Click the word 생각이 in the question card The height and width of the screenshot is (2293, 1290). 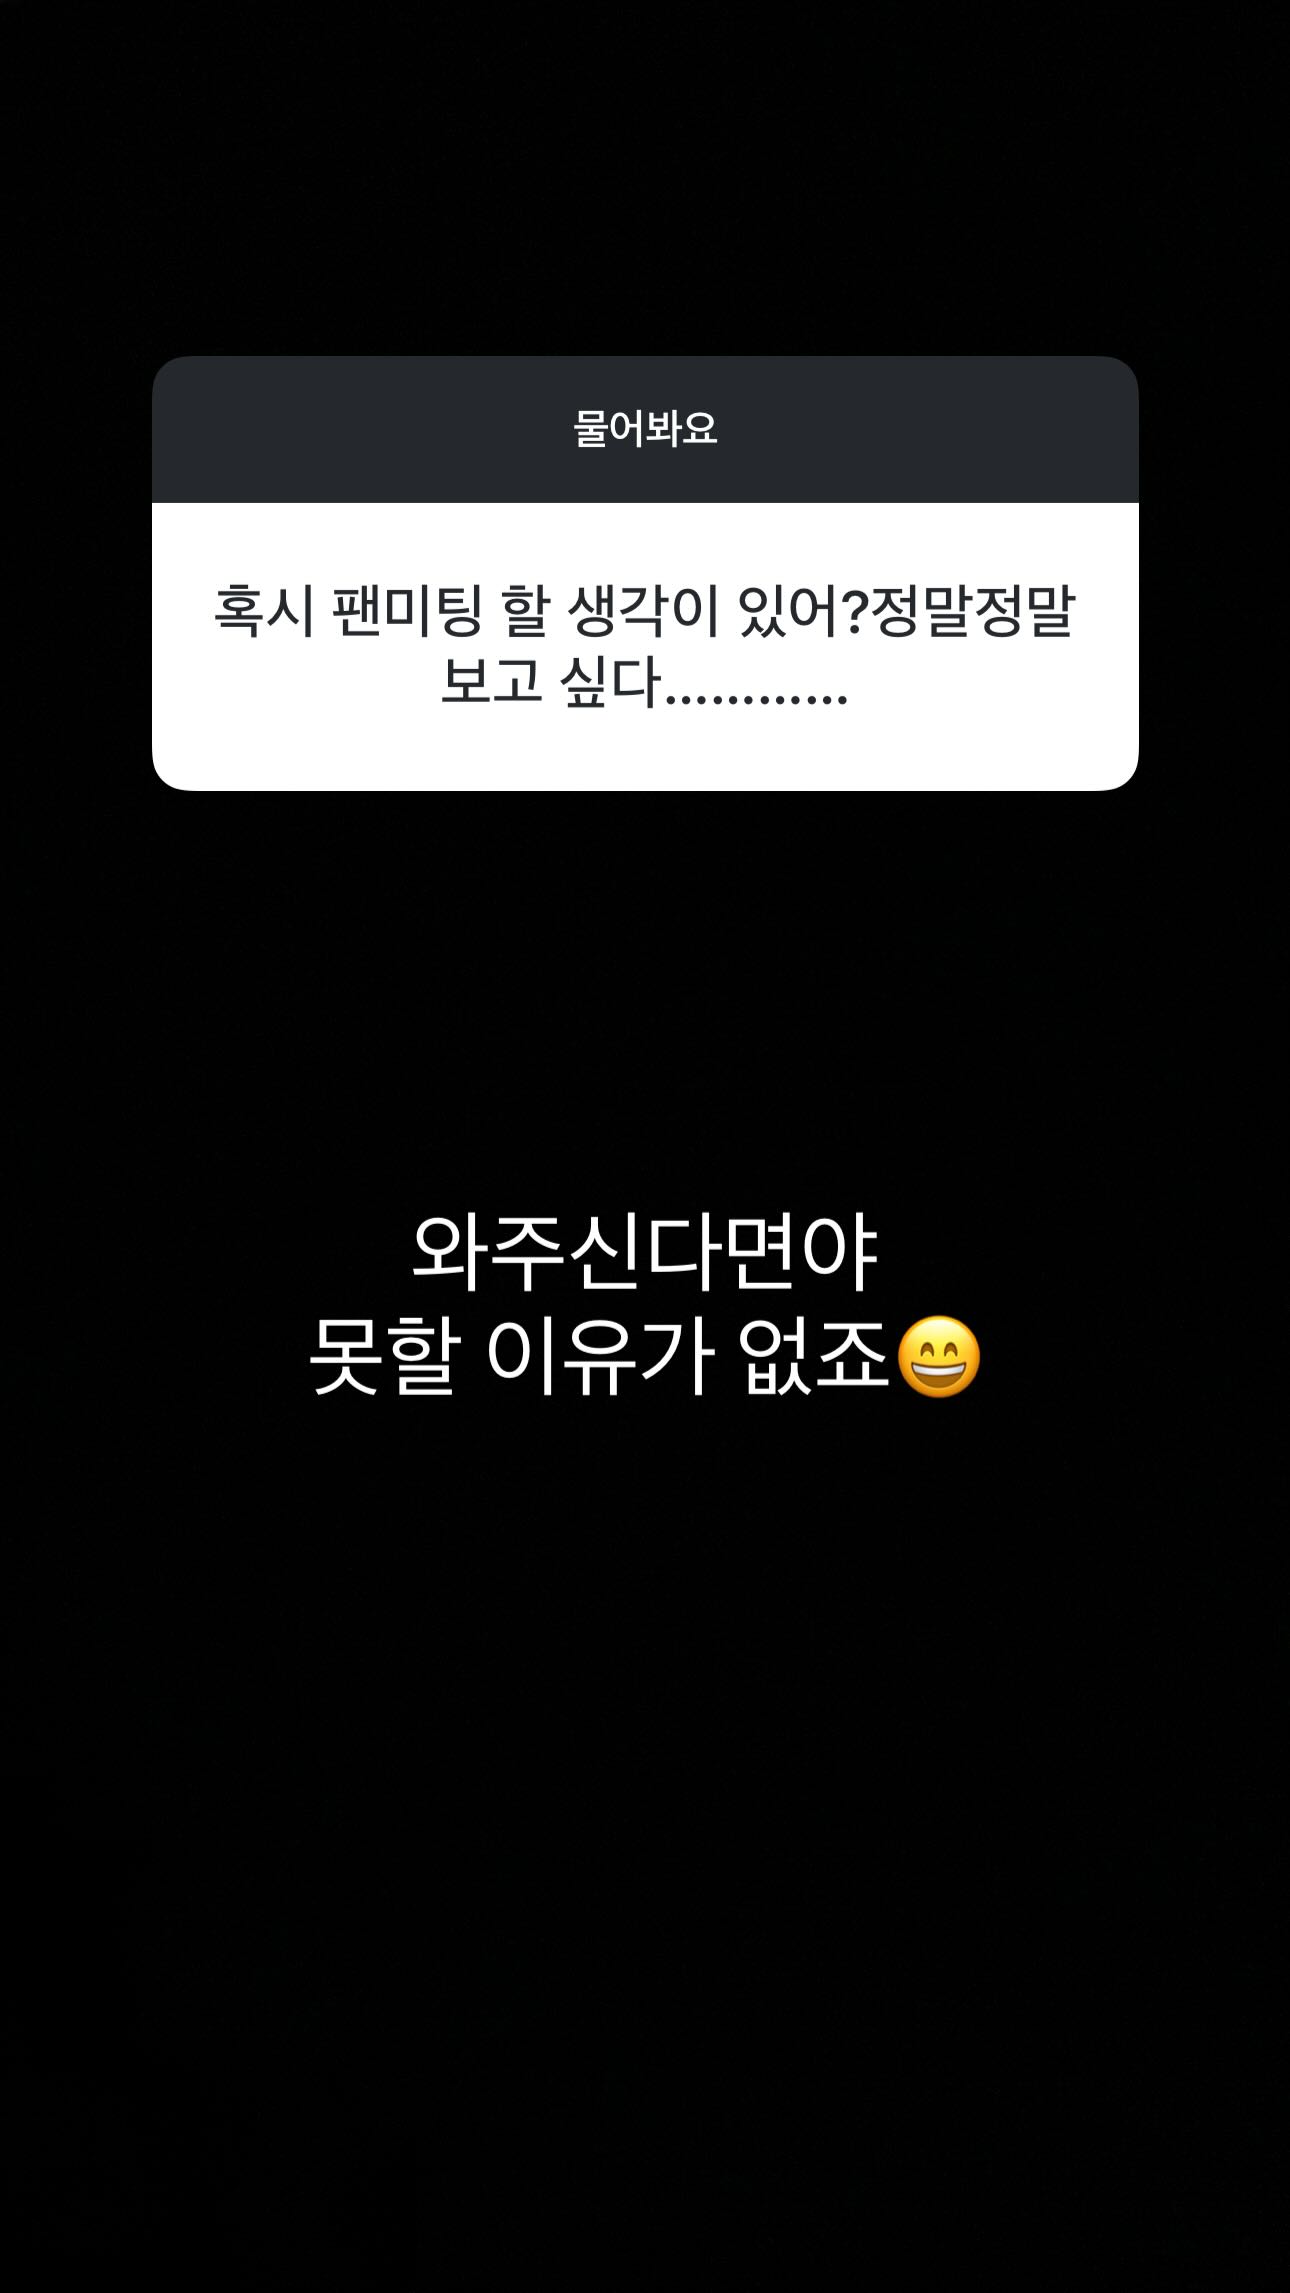tap(643, 610)
